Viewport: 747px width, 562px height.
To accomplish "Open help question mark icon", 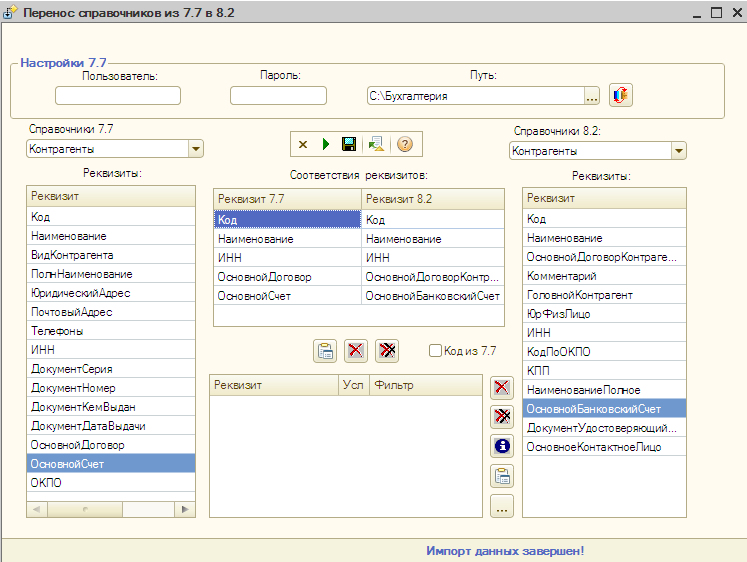I will tap(404, 144).
